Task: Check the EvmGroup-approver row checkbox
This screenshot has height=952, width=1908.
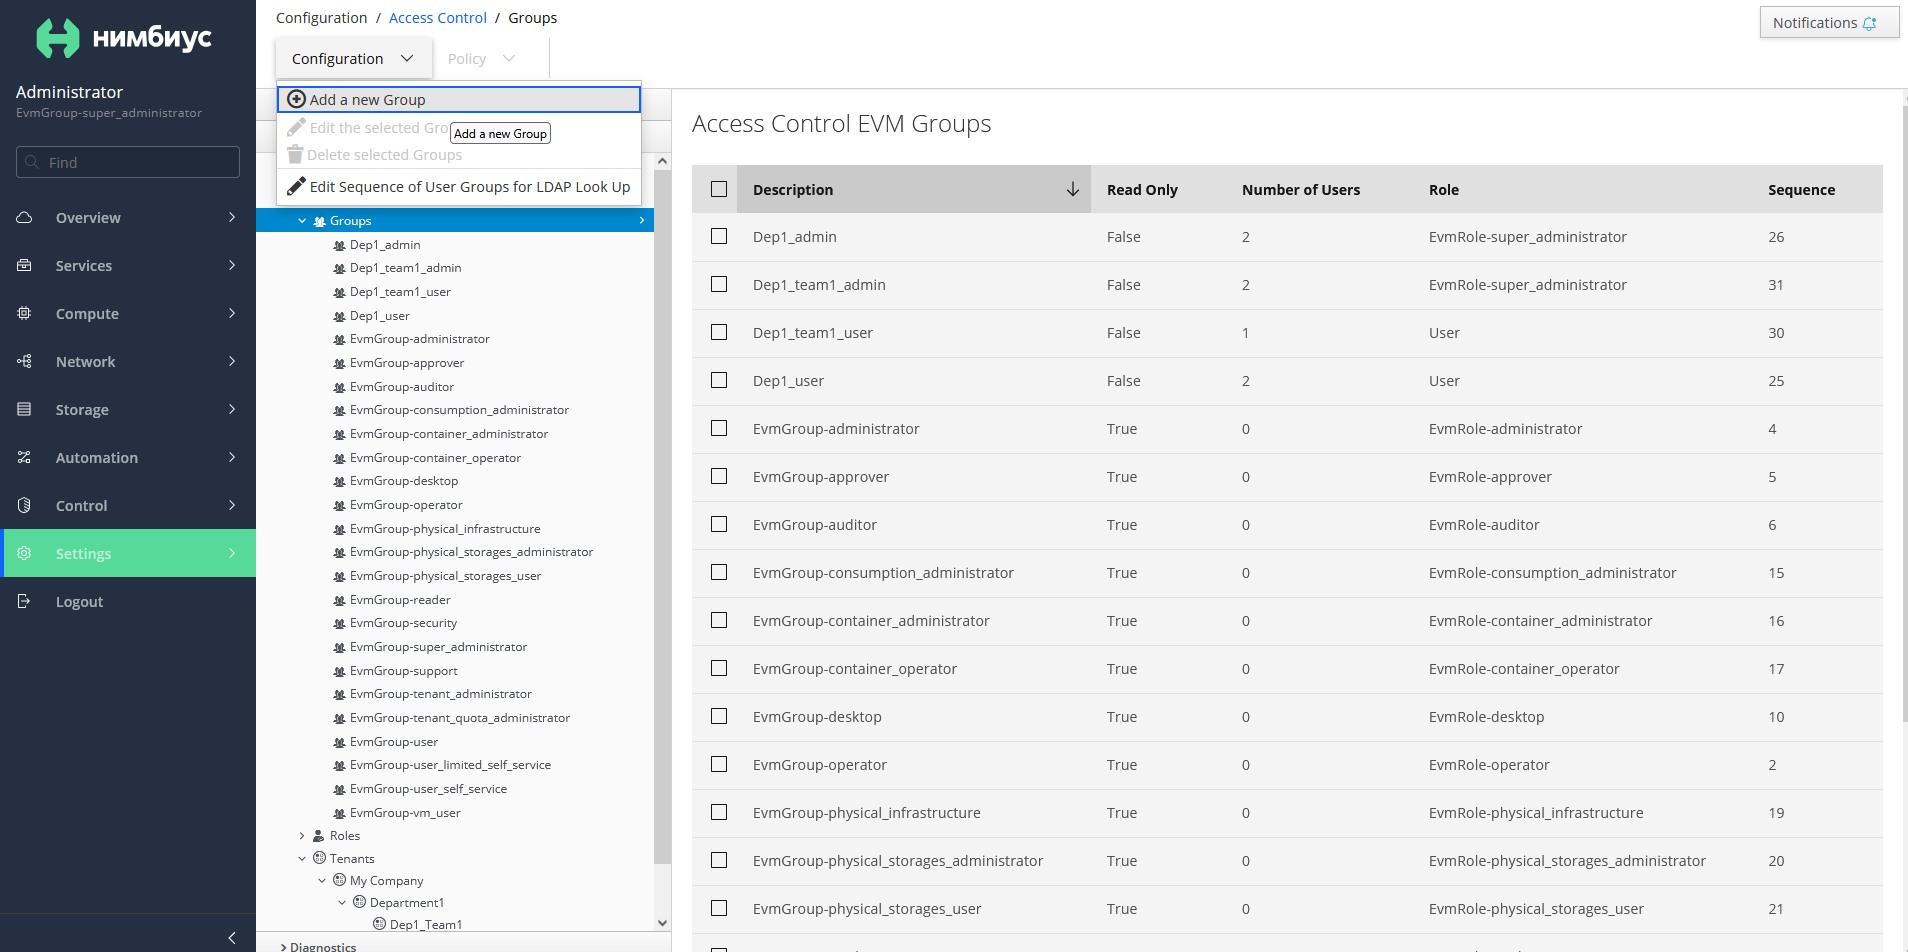Action: (719, 476)
